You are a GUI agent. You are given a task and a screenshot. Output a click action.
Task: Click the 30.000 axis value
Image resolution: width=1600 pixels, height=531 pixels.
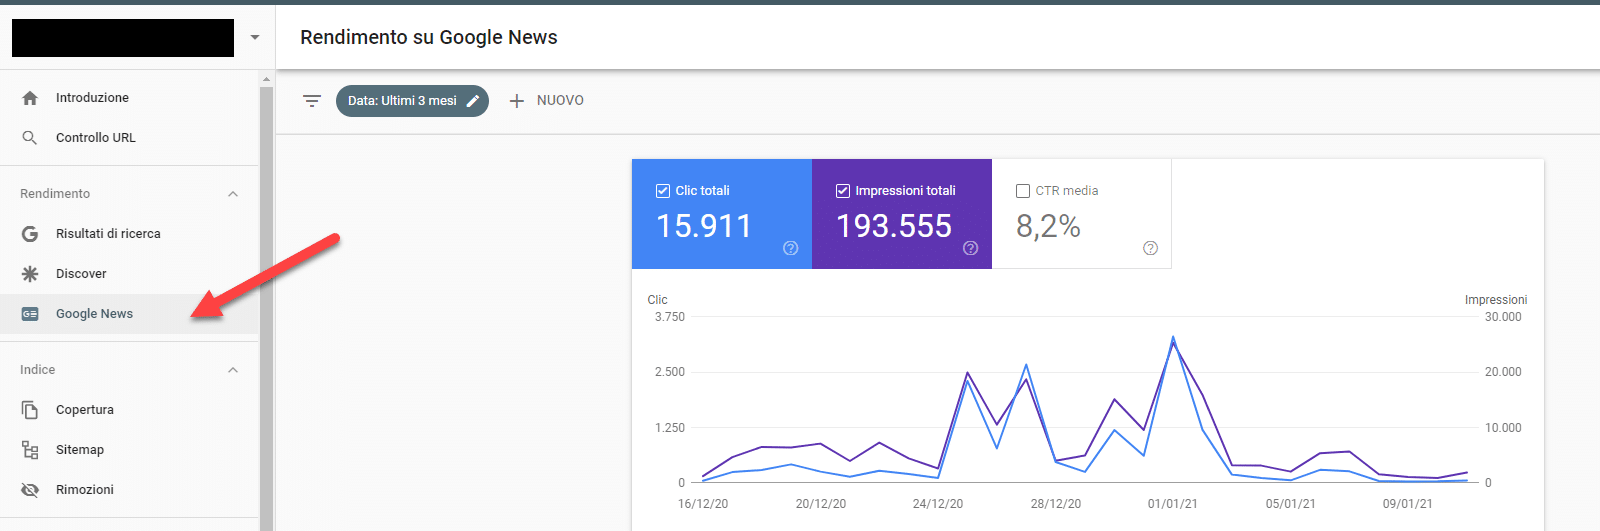click(x=1503, y=317)
